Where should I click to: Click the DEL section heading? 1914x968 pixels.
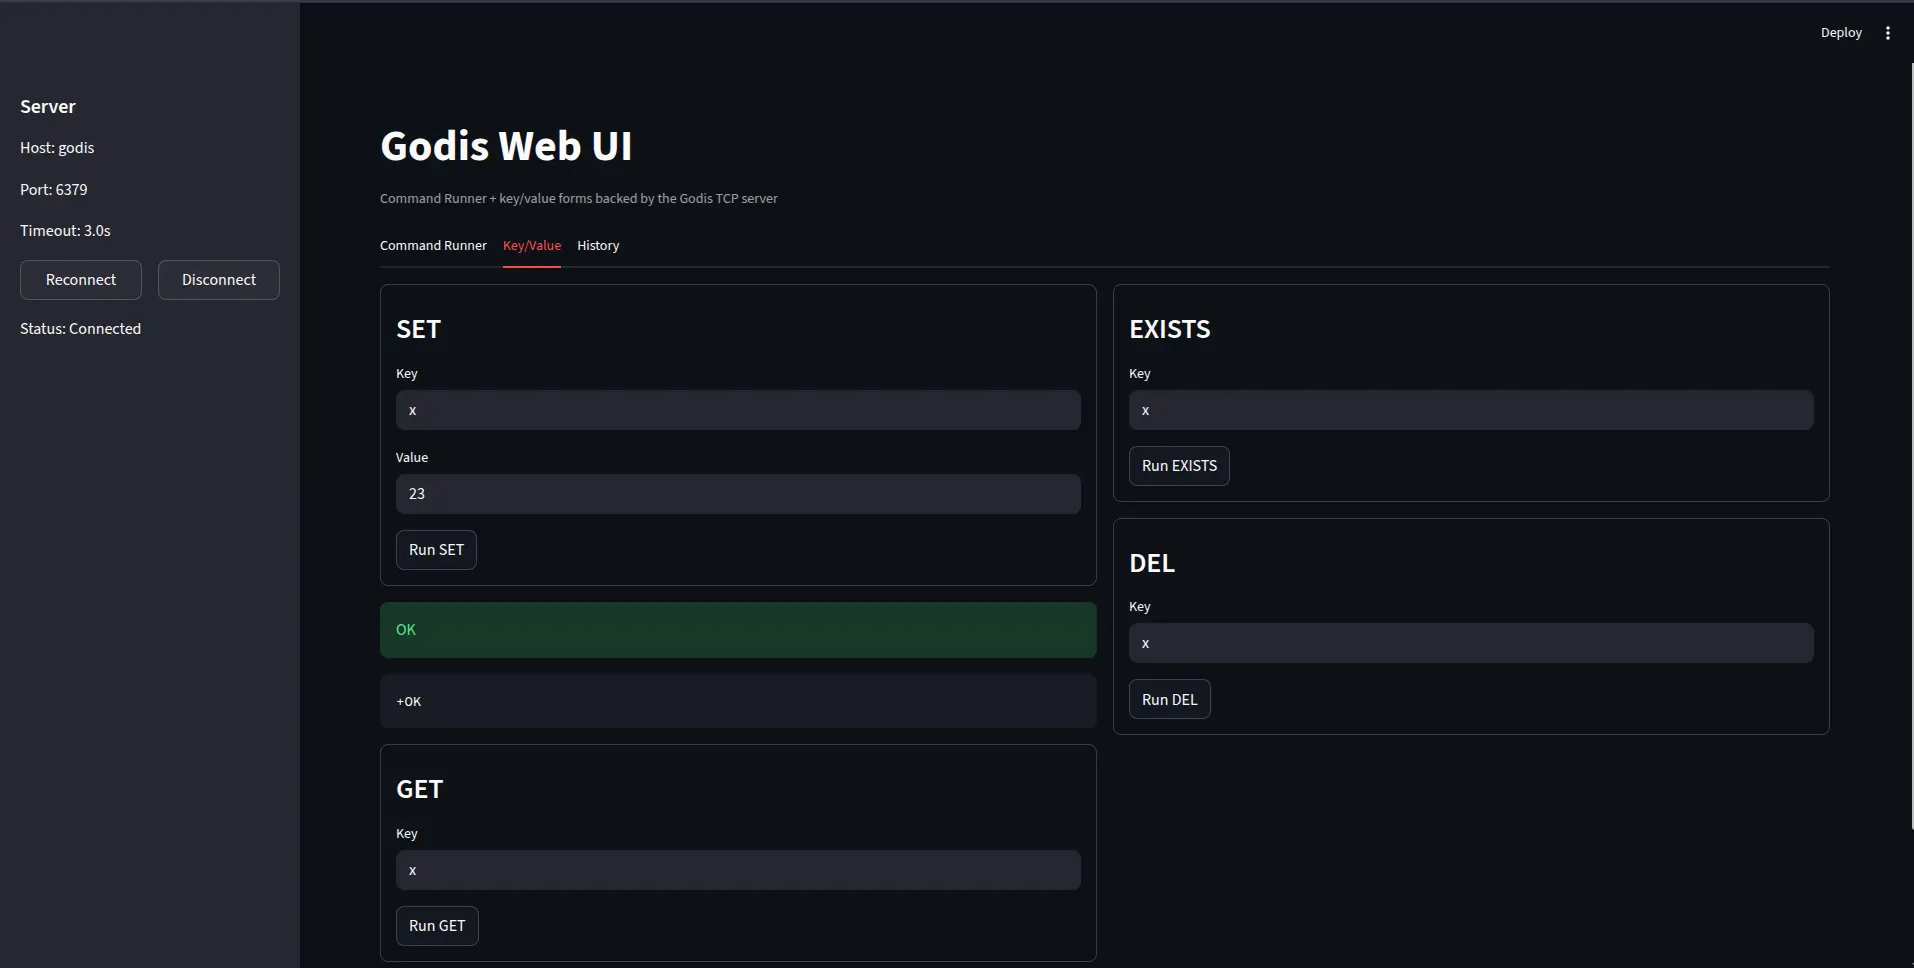pos(1152,563)
